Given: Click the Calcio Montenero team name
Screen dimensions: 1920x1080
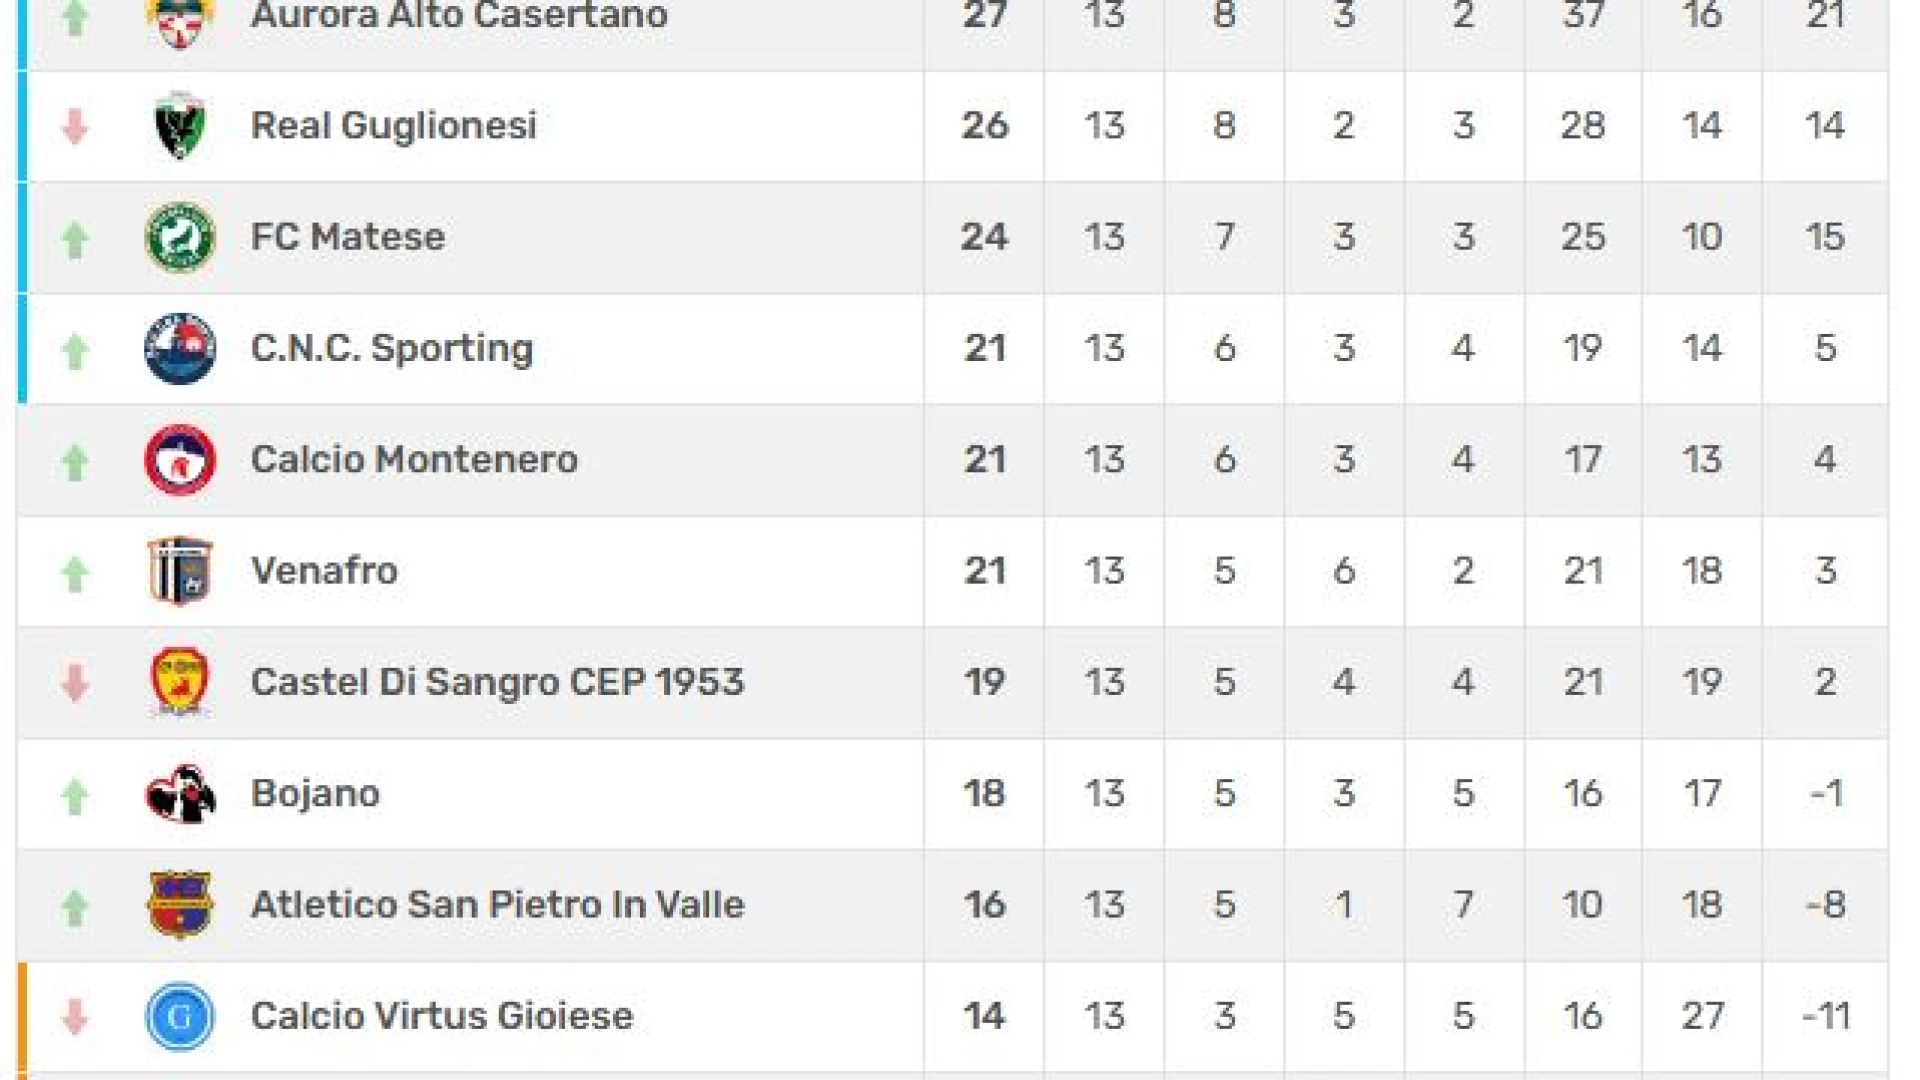Looking at the screenshot, I should click(x=414, y=460).
